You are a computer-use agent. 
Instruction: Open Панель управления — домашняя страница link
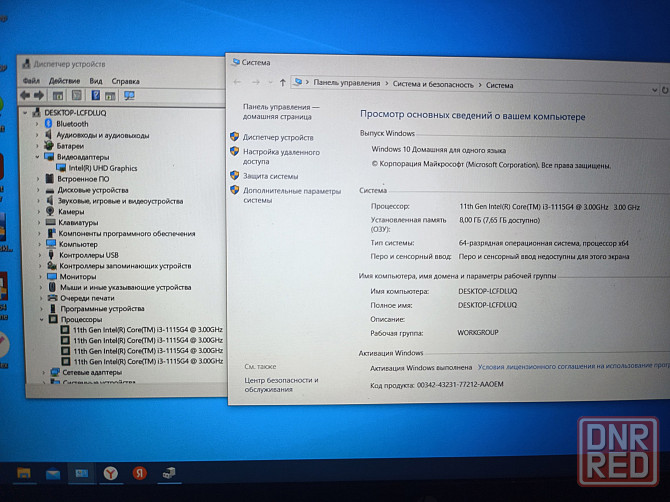(x=281, y=112)
